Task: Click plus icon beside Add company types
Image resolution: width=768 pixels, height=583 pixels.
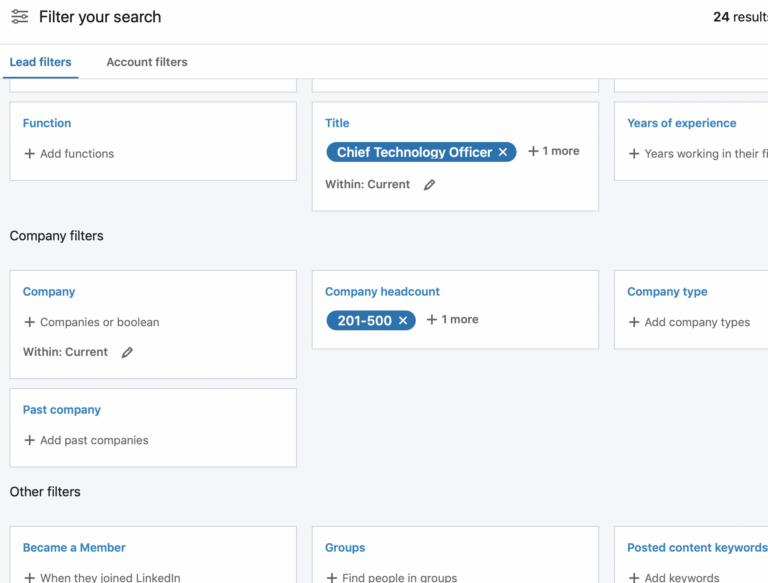Action: click(x=634, y=322)
